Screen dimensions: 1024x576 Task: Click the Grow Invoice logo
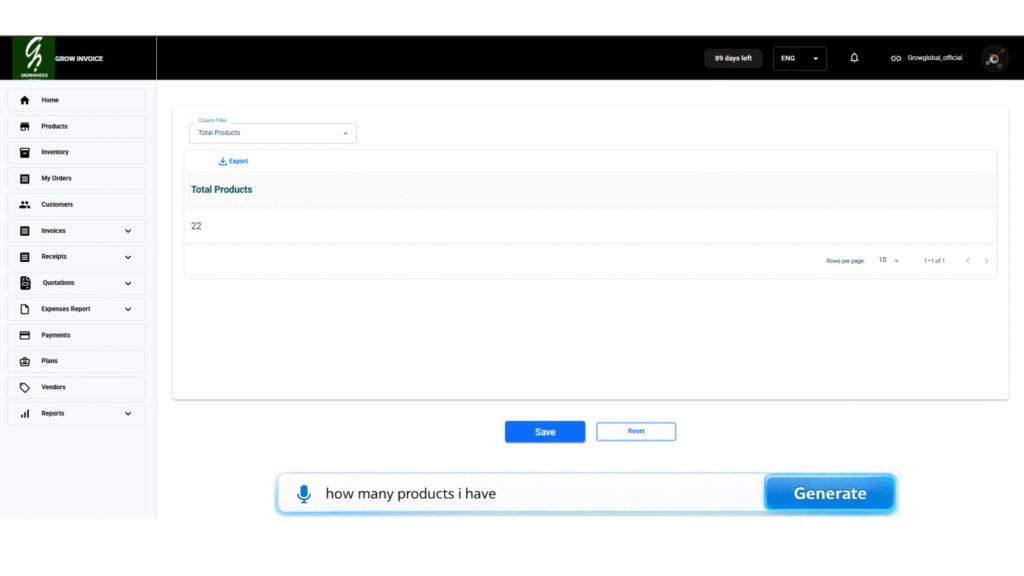[x=35, y=58]
